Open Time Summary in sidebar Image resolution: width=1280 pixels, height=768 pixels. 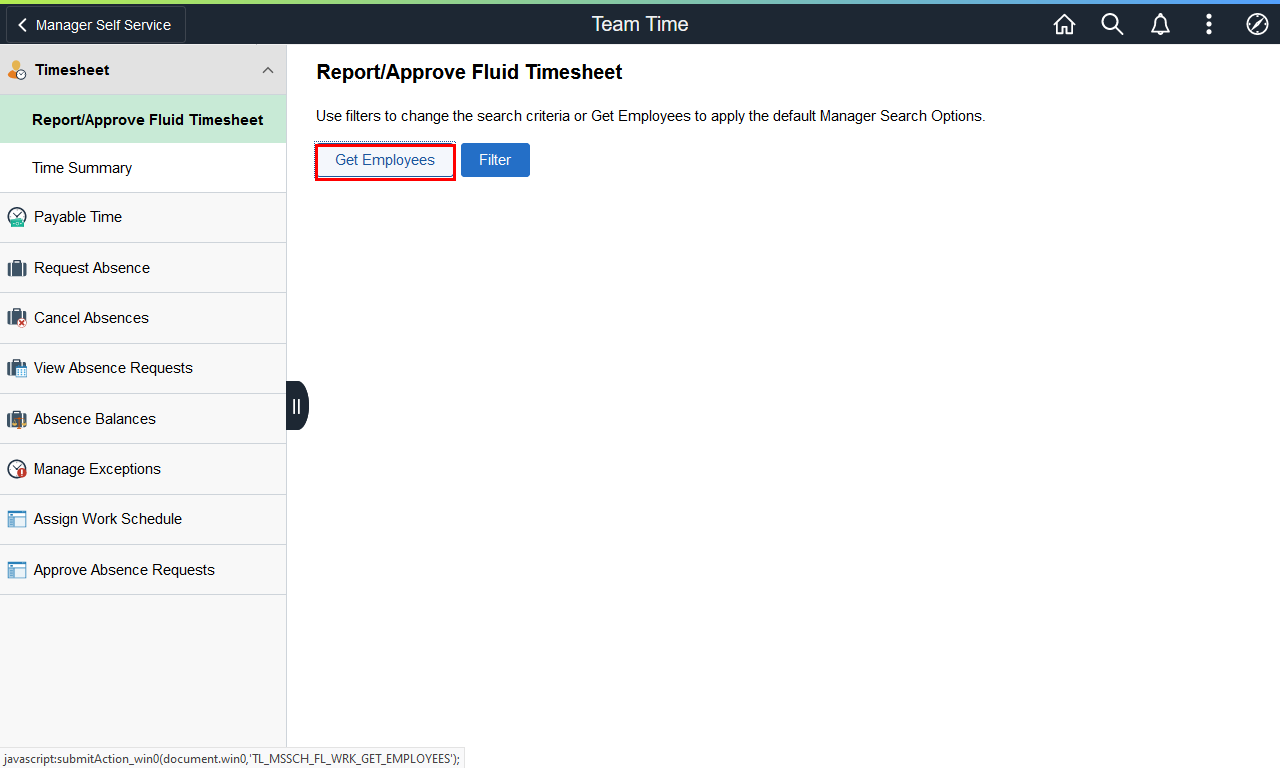click(143, 168)
